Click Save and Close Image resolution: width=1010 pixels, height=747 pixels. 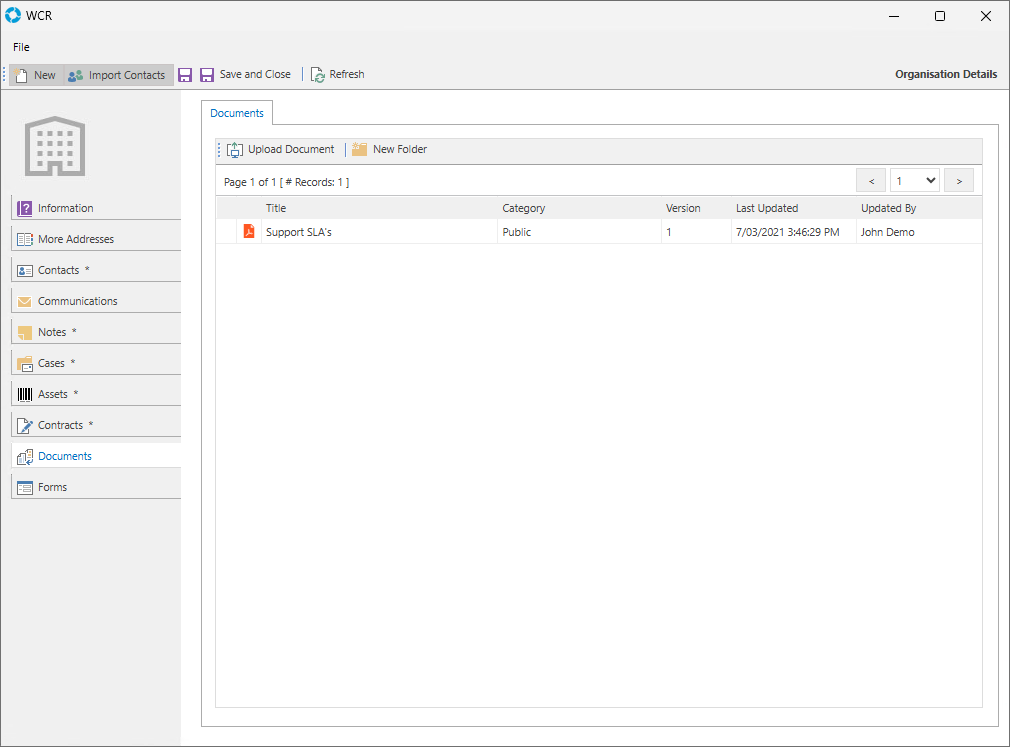click(x=246, y=75)
